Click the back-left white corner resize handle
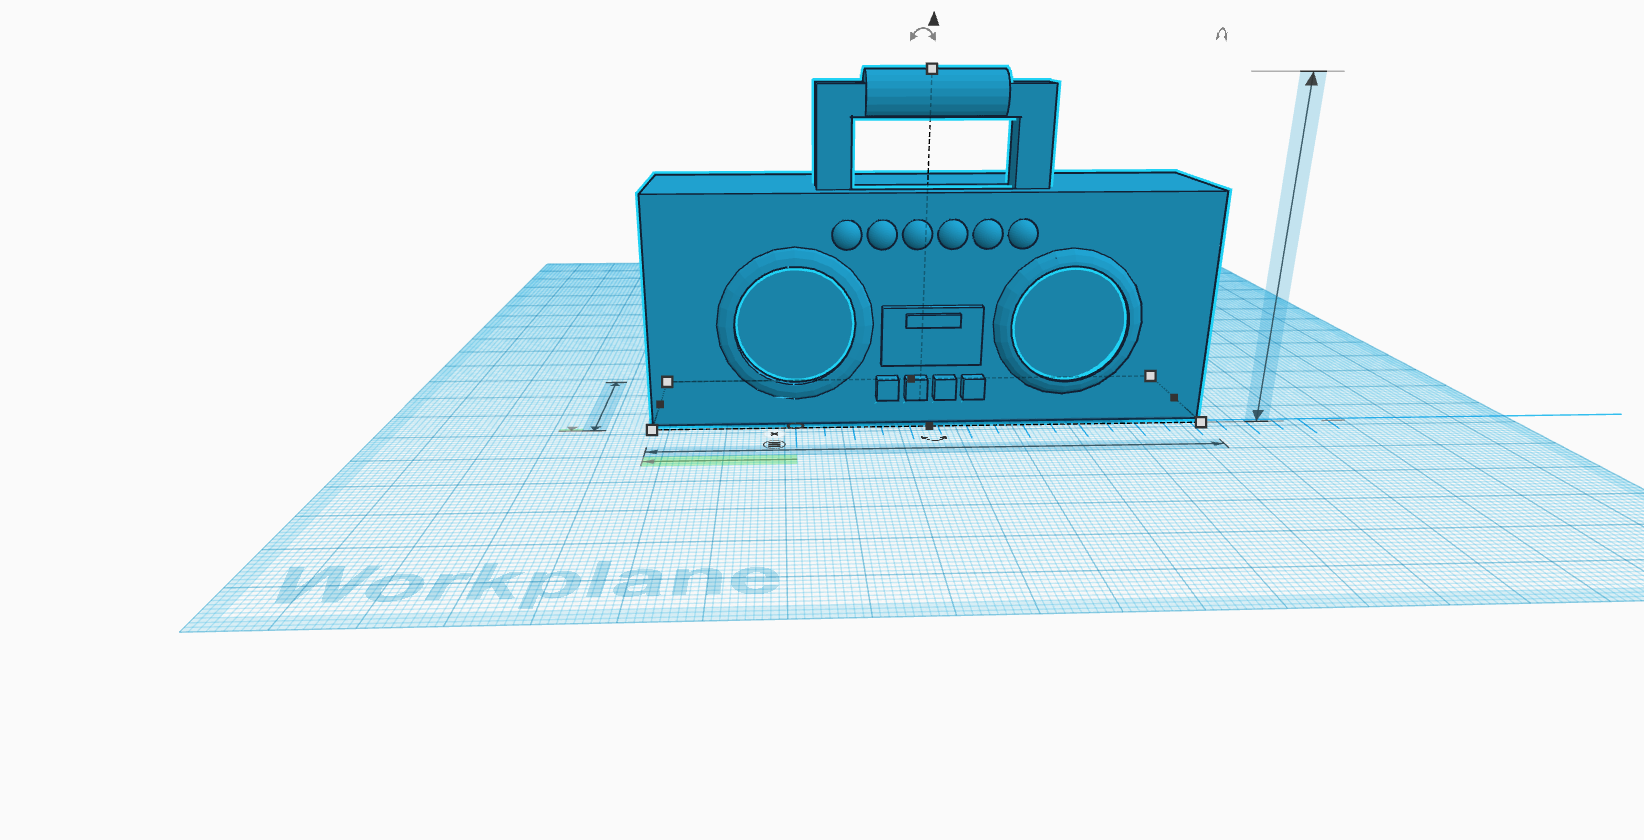Screen dimensions: 1644x840 pos(667,382)
